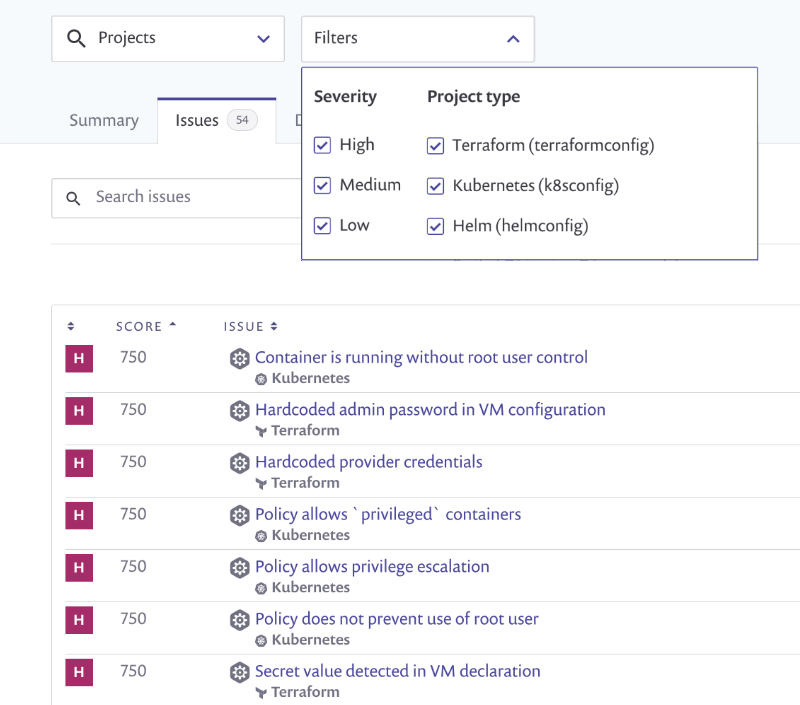800x705 pixels.
Task: Click the H severity badge on the first issue row
Action: [x=79, y=358]
